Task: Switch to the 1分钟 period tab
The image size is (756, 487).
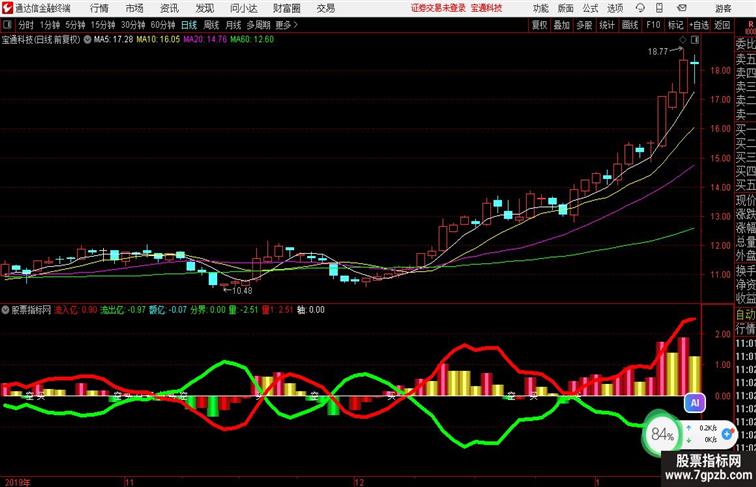Action: tap(50, 25)
